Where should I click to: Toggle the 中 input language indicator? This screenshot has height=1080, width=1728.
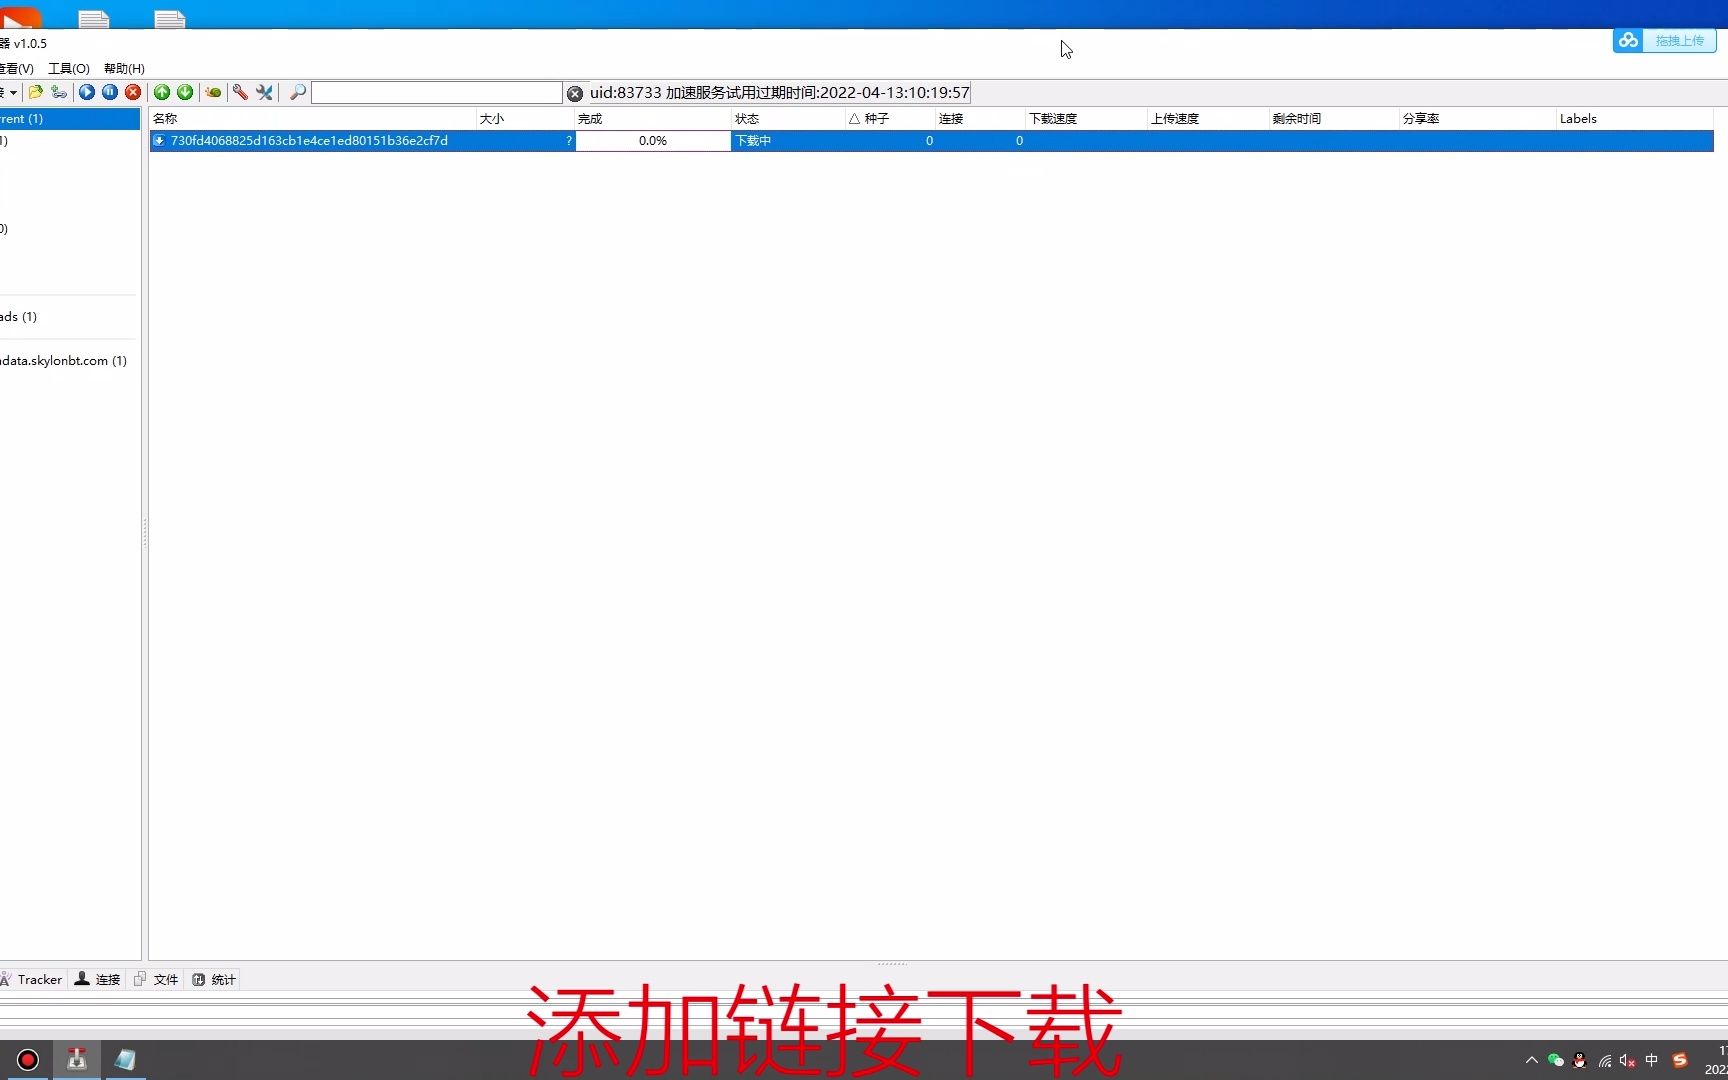pos(1652,1060)
